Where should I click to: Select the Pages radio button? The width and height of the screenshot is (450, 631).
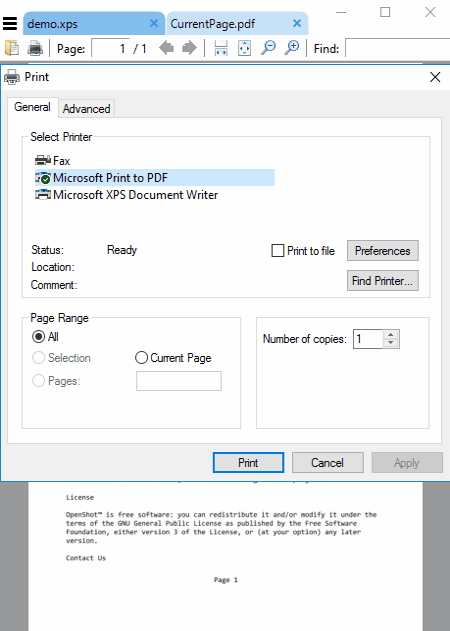pos(38,380)
